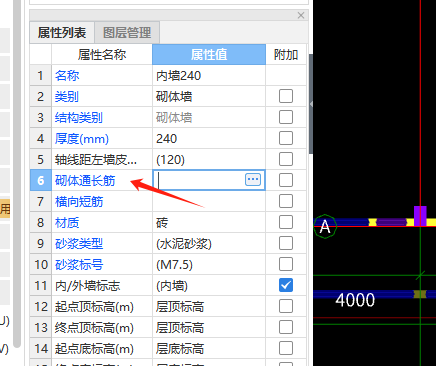This screenshot has width=436, height=366.
Task: Select the 砂浆类型 property link
Action: pyautogui.click(x=79, y=244)
